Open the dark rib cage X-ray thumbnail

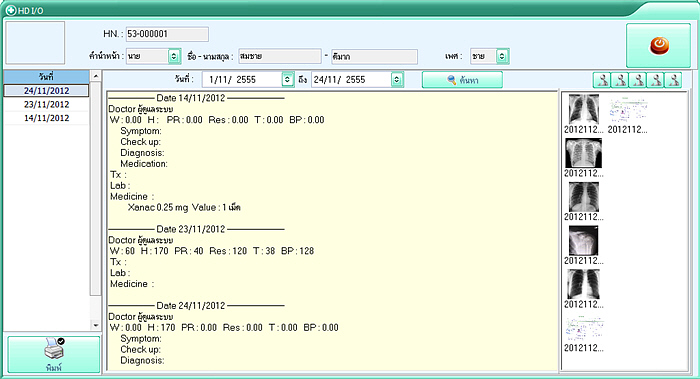[x=583, y=153]
